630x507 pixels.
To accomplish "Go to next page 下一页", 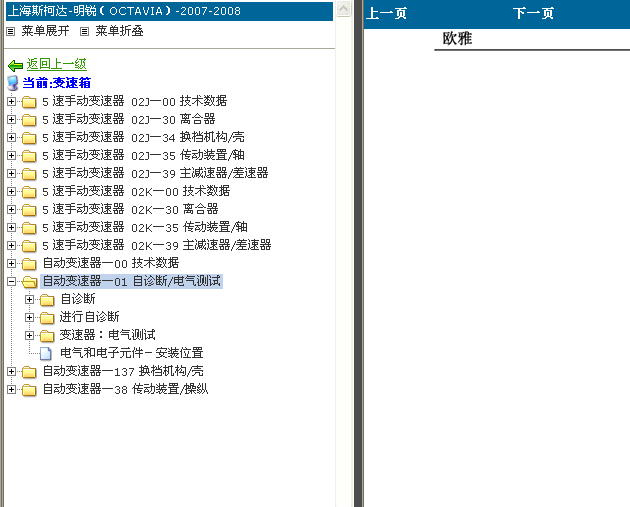I will coord(533,13).
